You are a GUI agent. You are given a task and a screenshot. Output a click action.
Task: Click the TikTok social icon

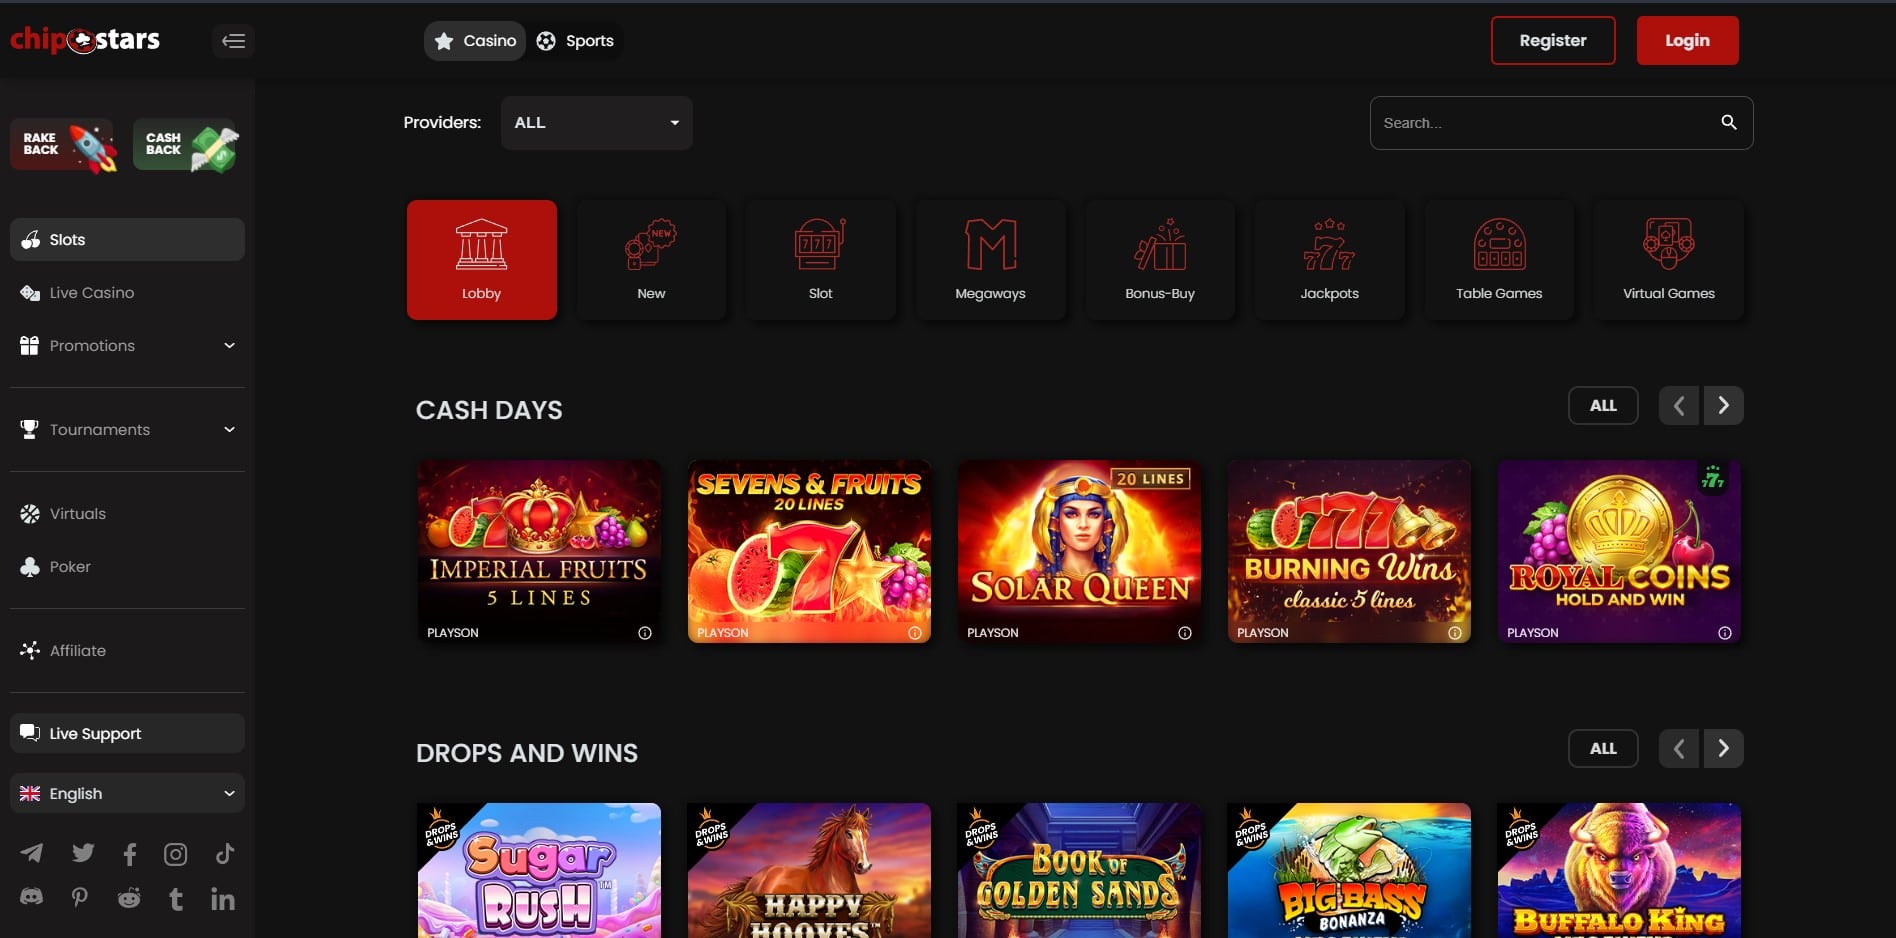(x=225, y=853)
